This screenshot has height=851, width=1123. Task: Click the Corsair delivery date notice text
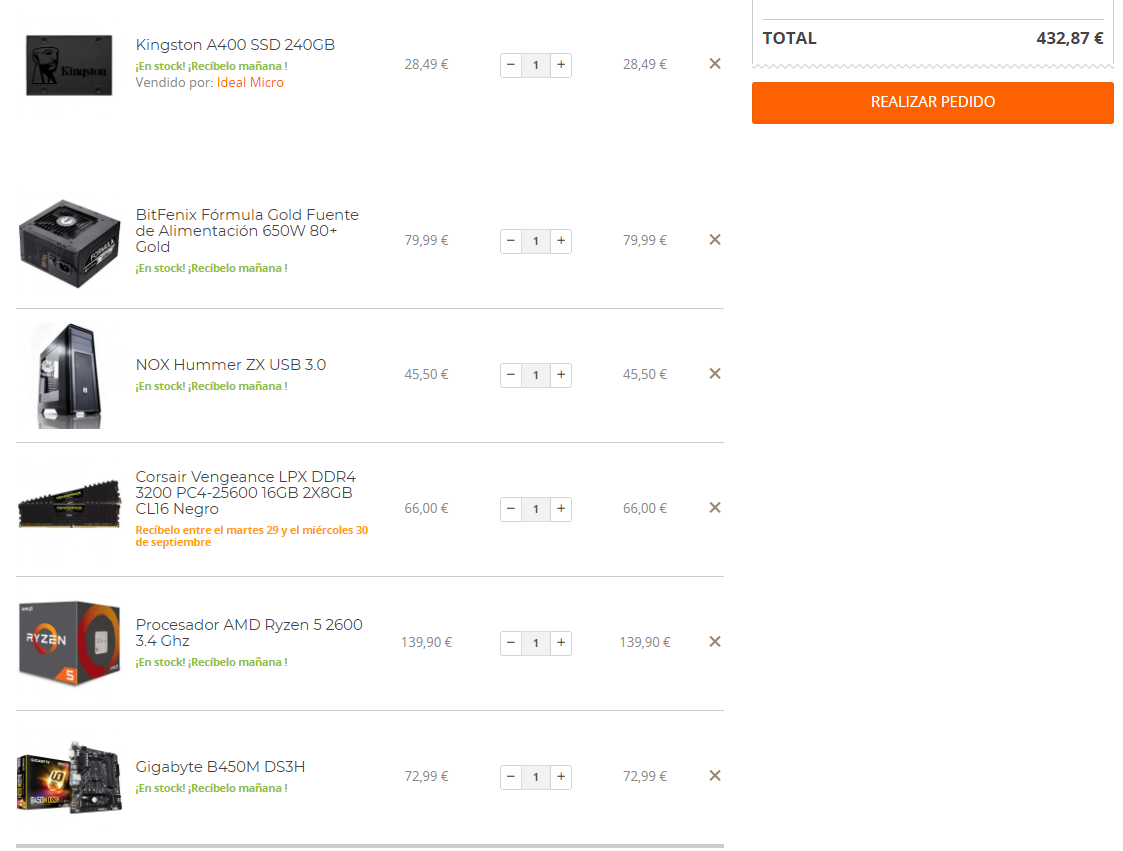[251, 536]
